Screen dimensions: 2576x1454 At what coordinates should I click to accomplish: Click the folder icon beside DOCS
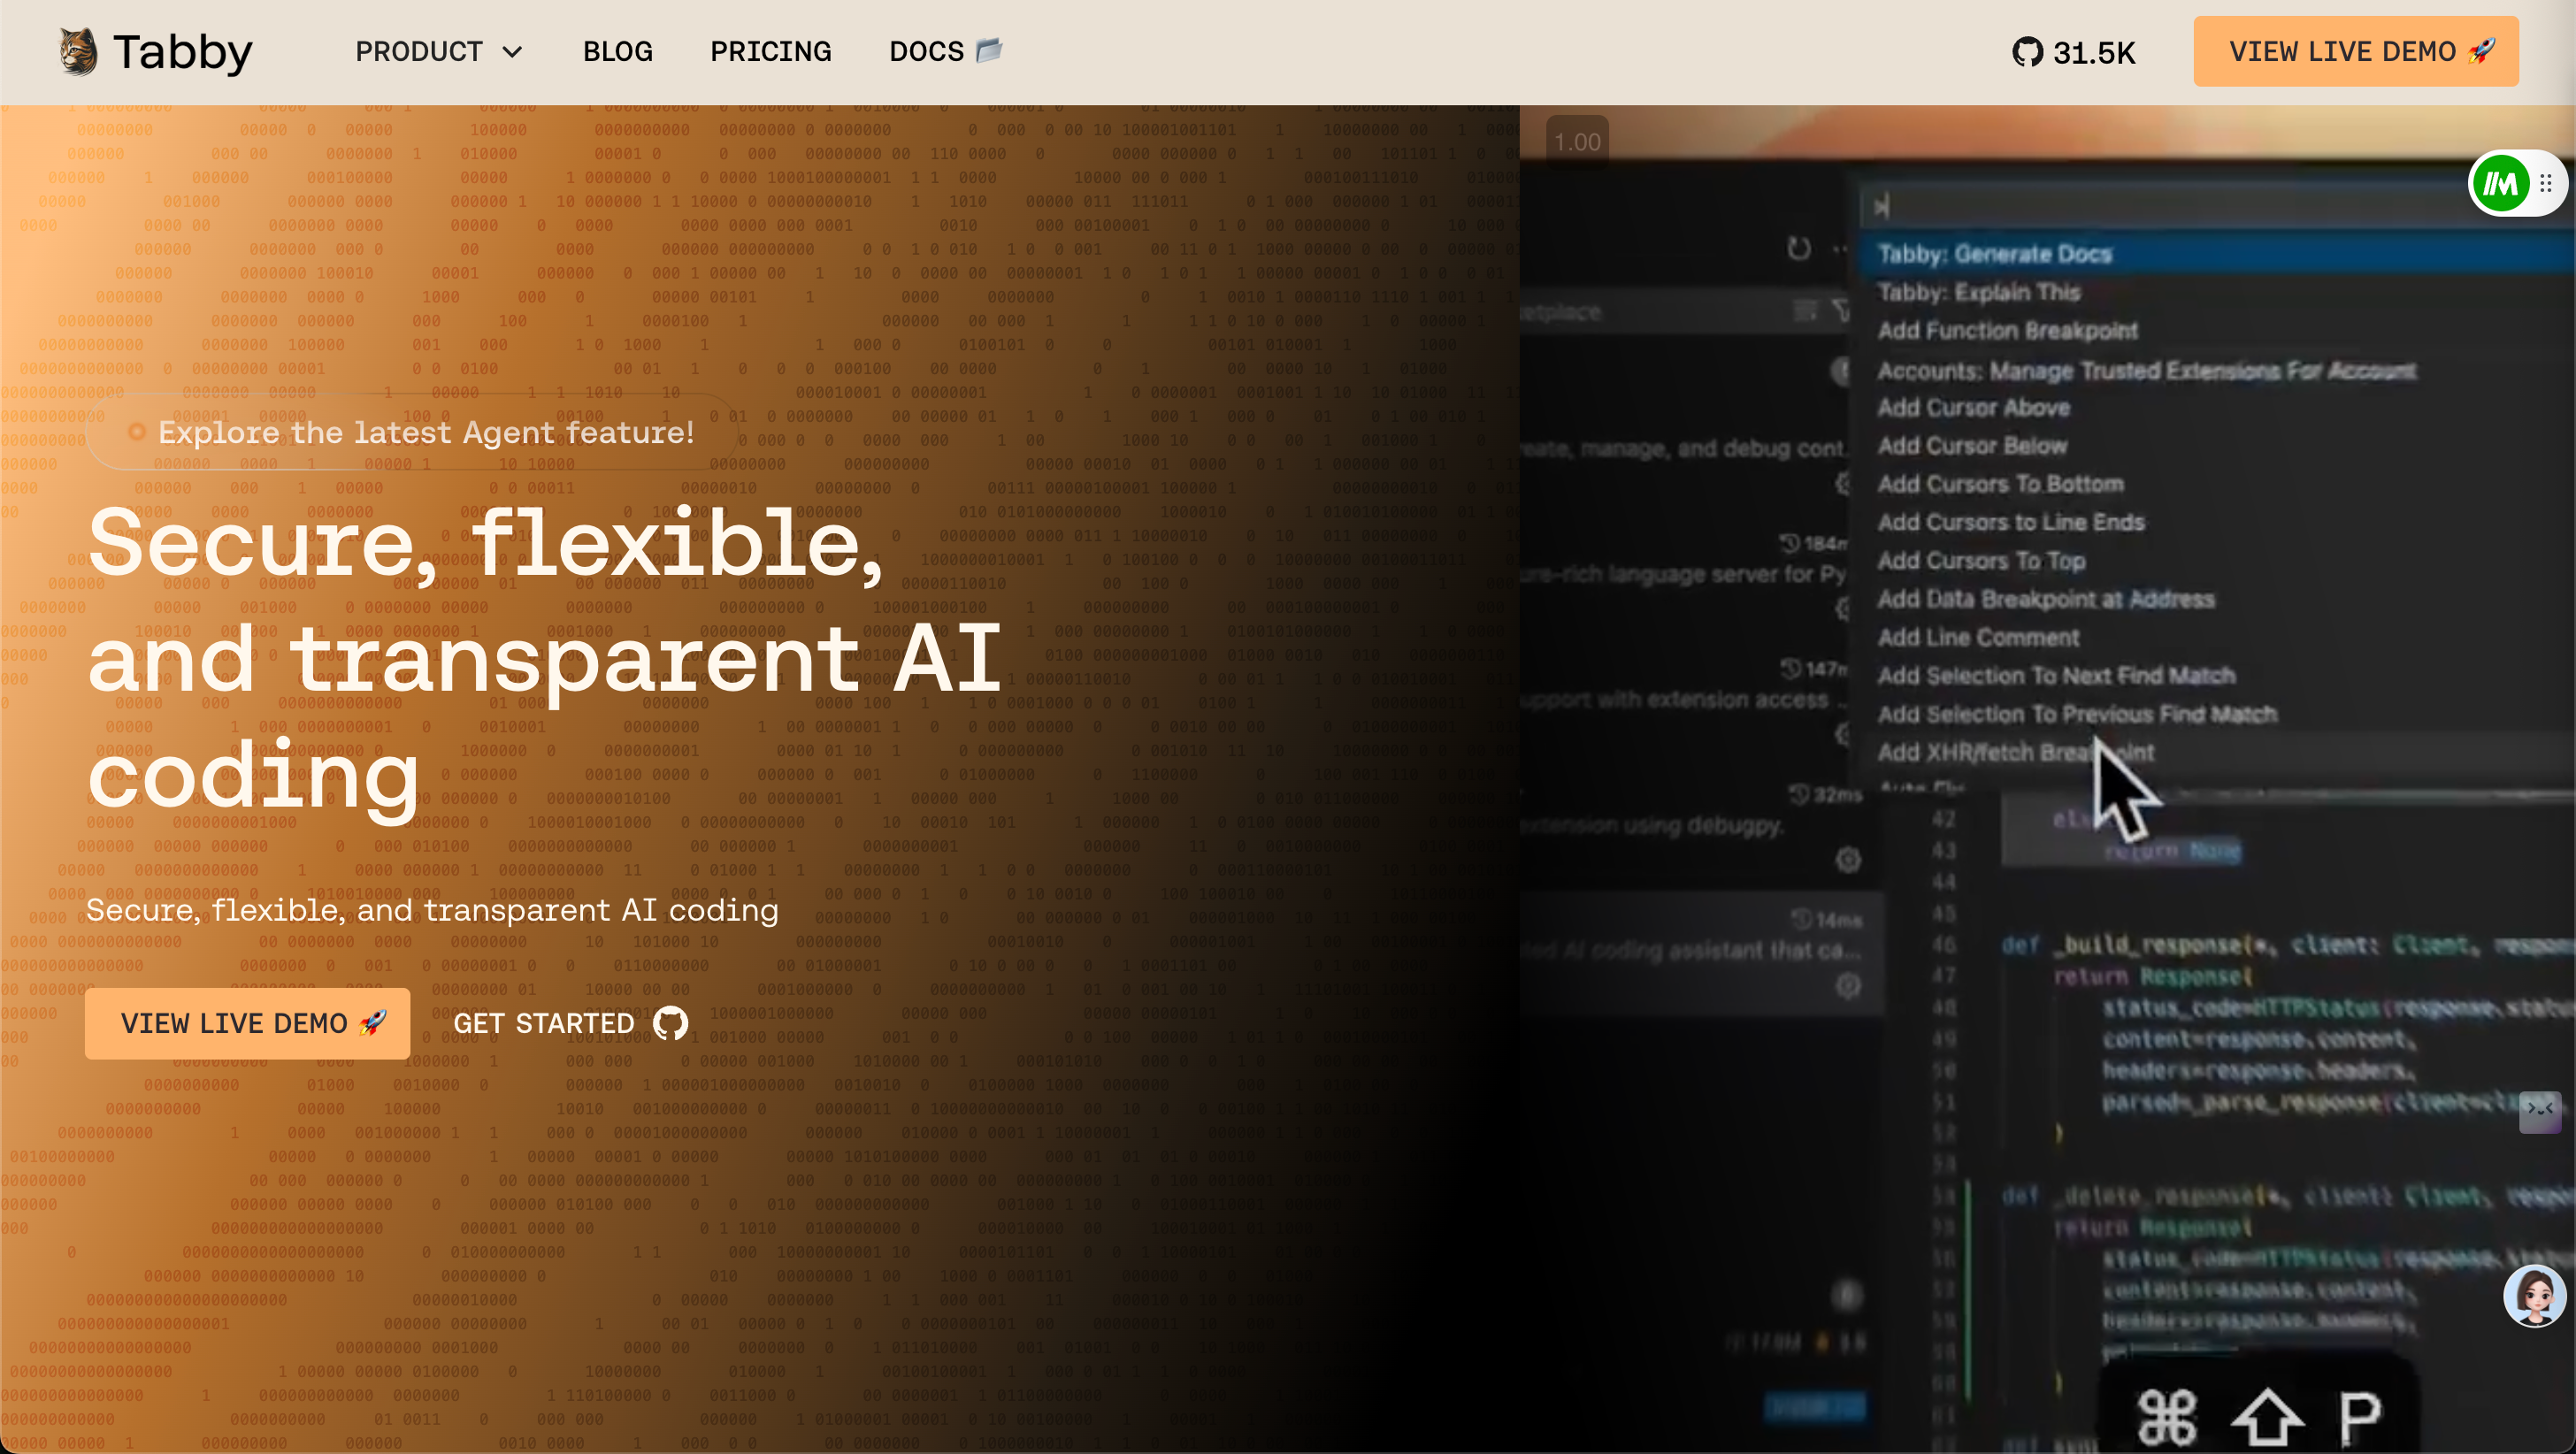click(989, 50)
